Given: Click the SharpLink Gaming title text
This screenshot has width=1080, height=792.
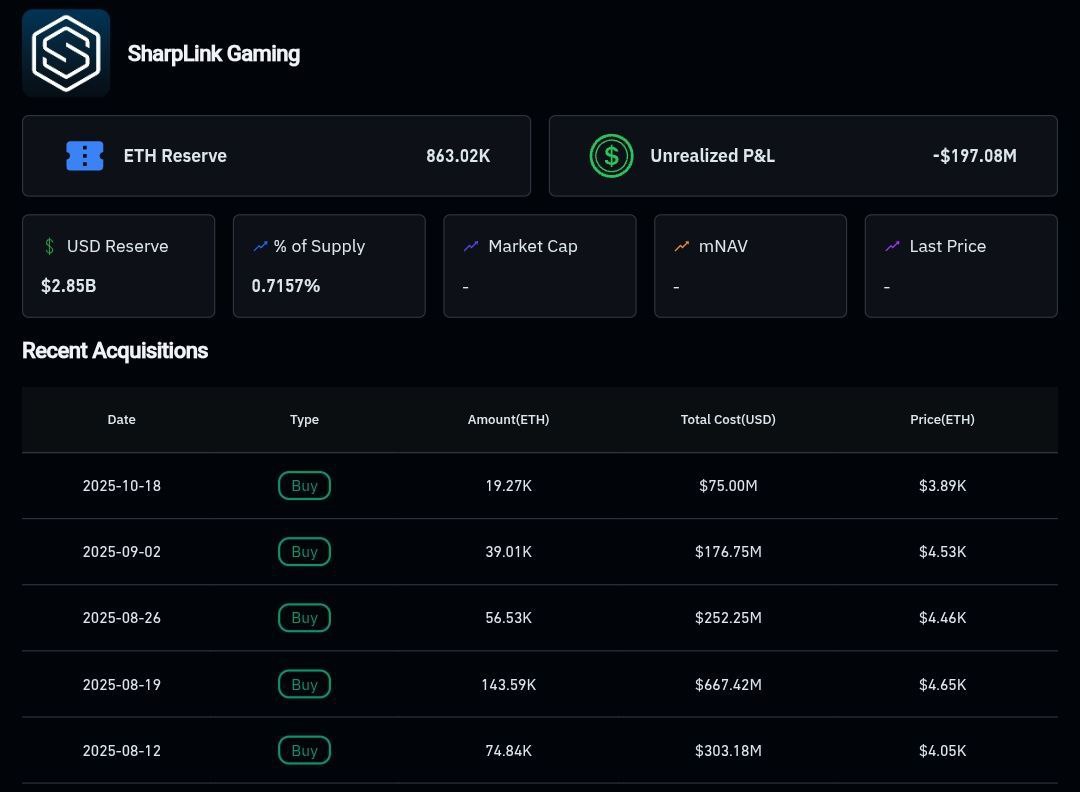Looking at the screenshot, I should (x=213, y=53).
